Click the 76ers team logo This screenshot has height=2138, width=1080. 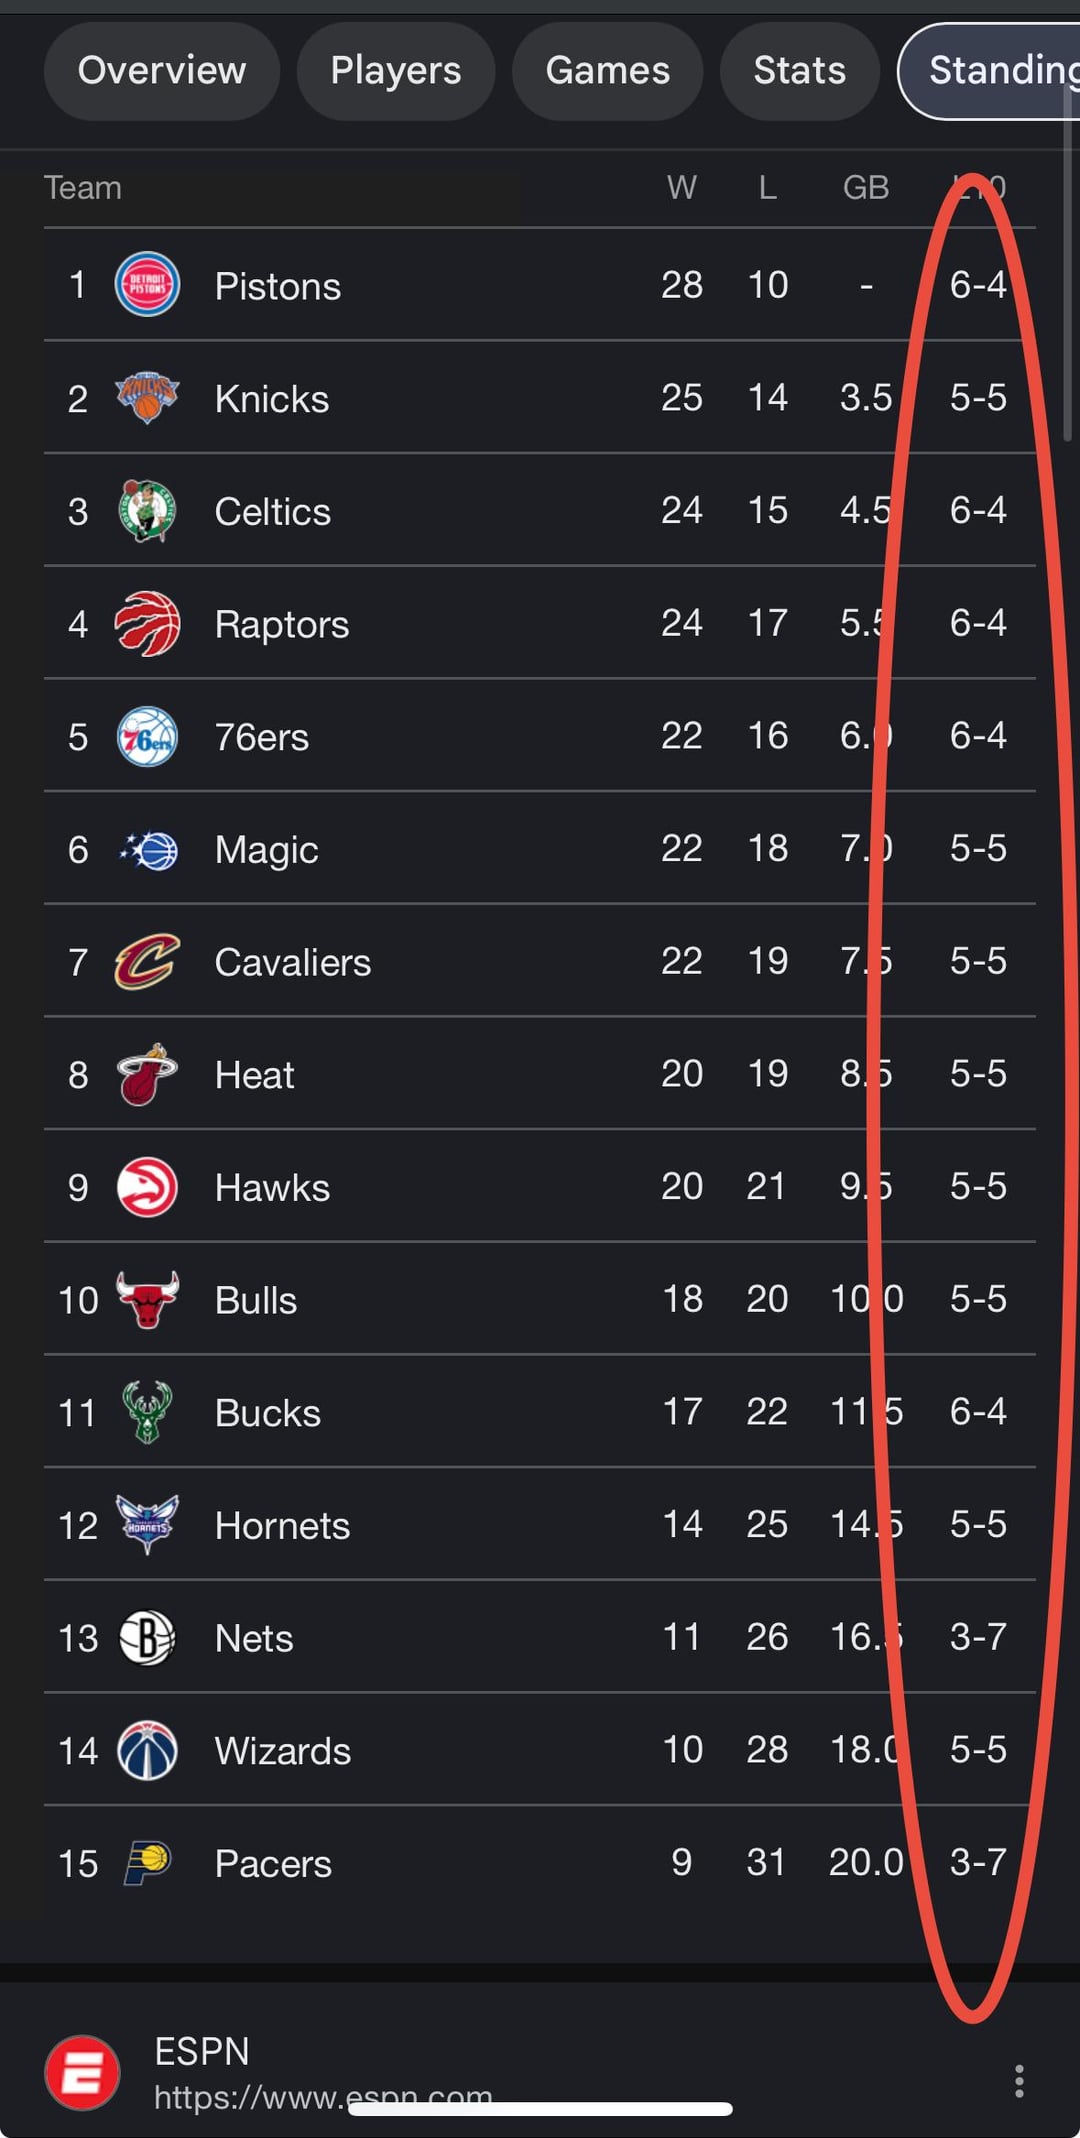point(147,737)
